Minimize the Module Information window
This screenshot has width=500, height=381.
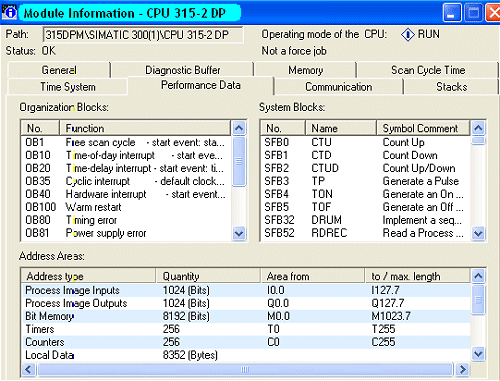click(452, 13)
